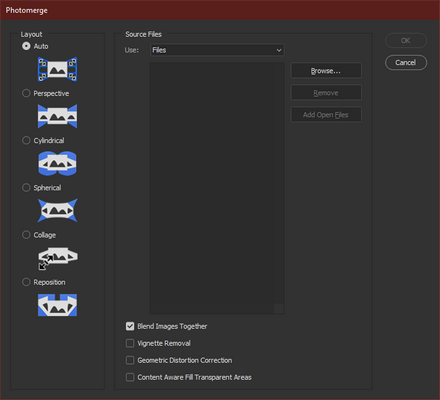Image resolution: width=440 pixels, height=400 pixels.
Task: Click the Layout group label
Action: coord(31,34)
